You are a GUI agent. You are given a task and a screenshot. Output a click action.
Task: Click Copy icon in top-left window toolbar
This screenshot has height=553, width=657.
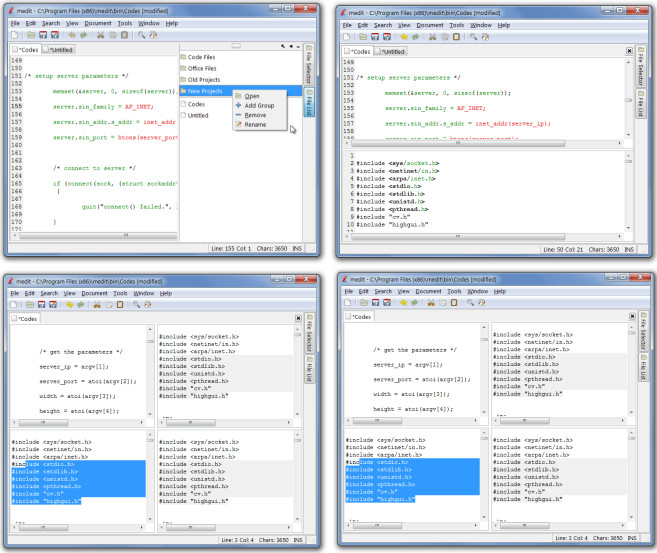tap(113, 35)
